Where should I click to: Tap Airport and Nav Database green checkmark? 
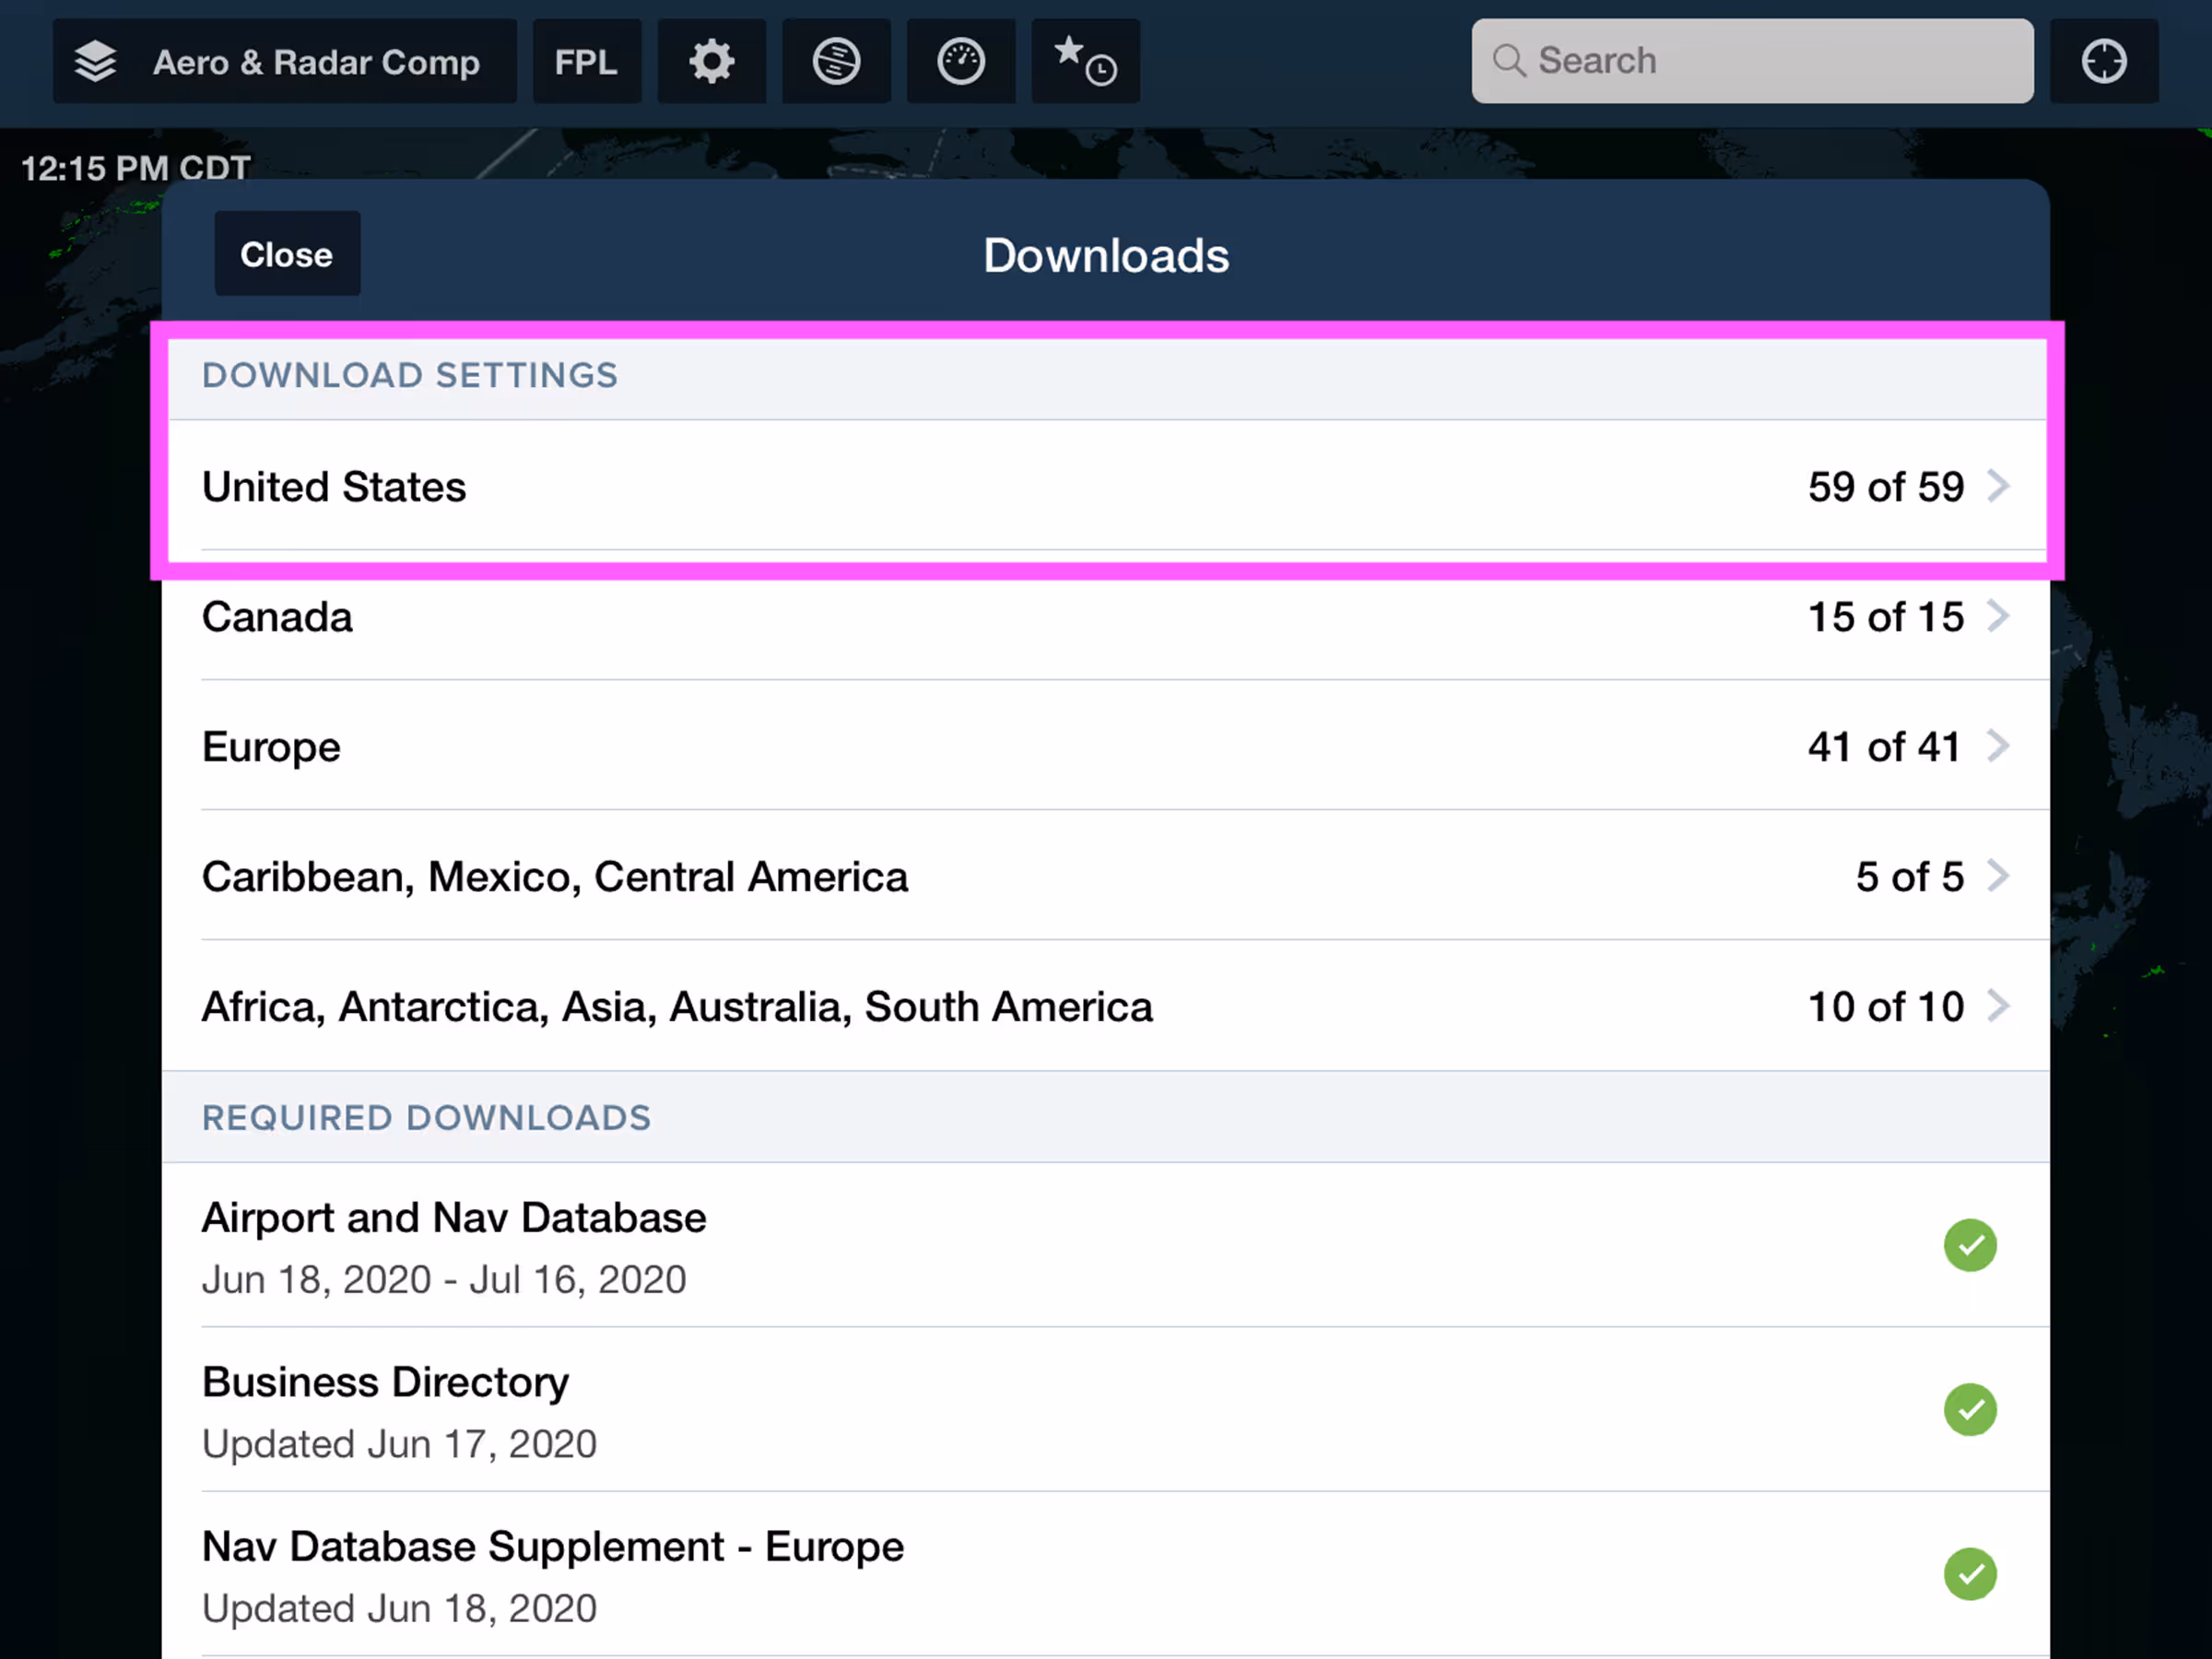pos(1969,1245)
